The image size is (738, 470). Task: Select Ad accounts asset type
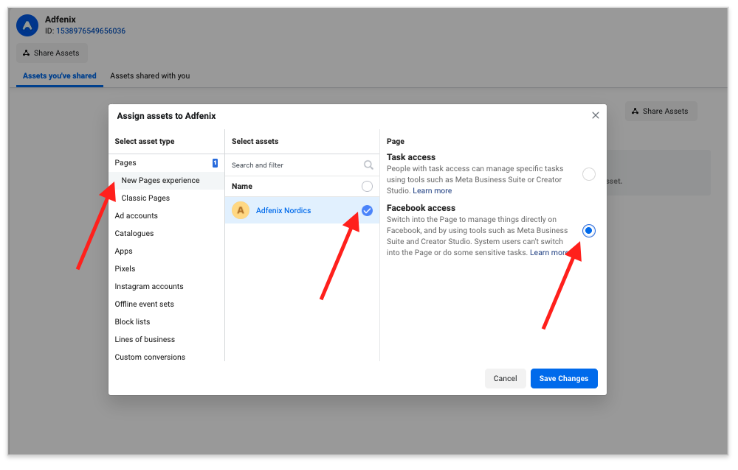tap(166, 216)
